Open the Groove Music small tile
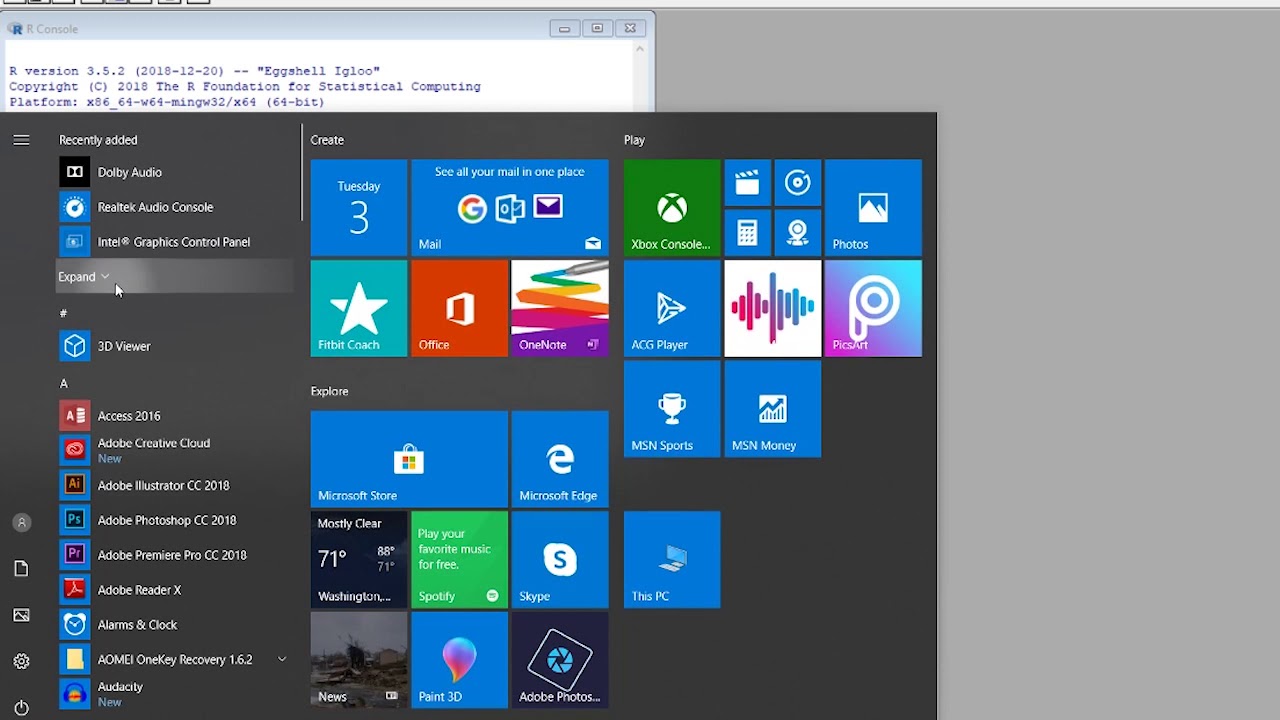Viewport: 1280px width, 720px height. pos(798,182)
